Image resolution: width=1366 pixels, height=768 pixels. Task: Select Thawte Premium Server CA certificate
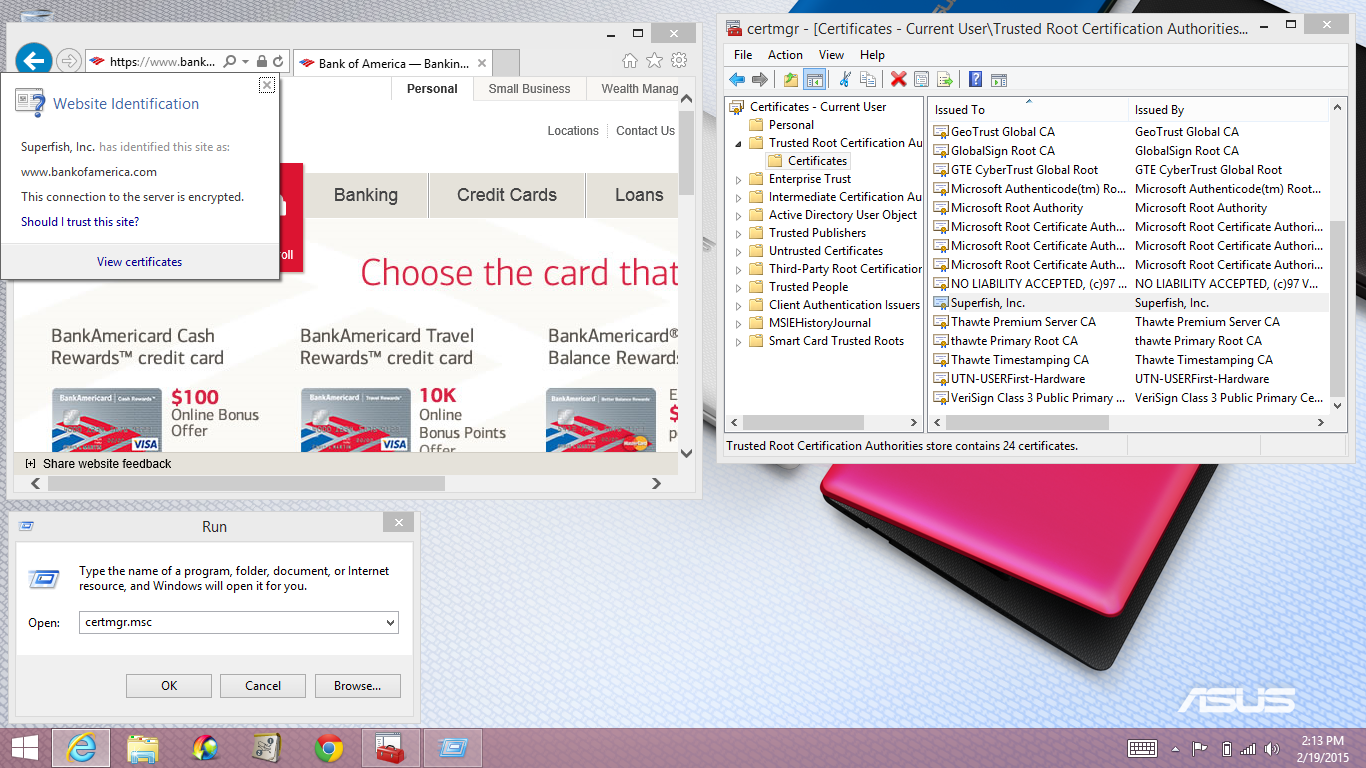[x=1130, y=322]
